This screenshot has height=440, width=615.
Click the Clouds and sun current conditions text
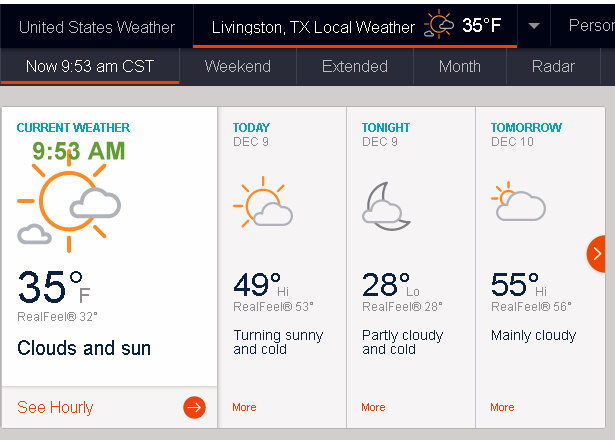tap(84, 348)
